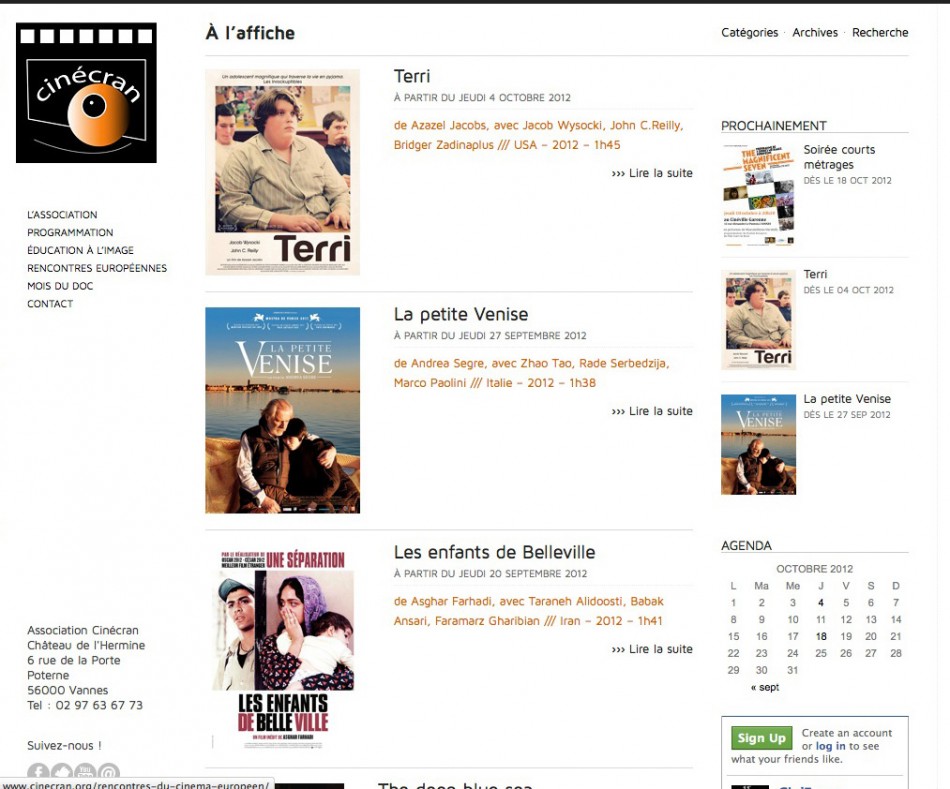The height and width of the screenshot is (789, 950).
Task: Click day 14 in the calendar
Action: (x=896, y=619)
